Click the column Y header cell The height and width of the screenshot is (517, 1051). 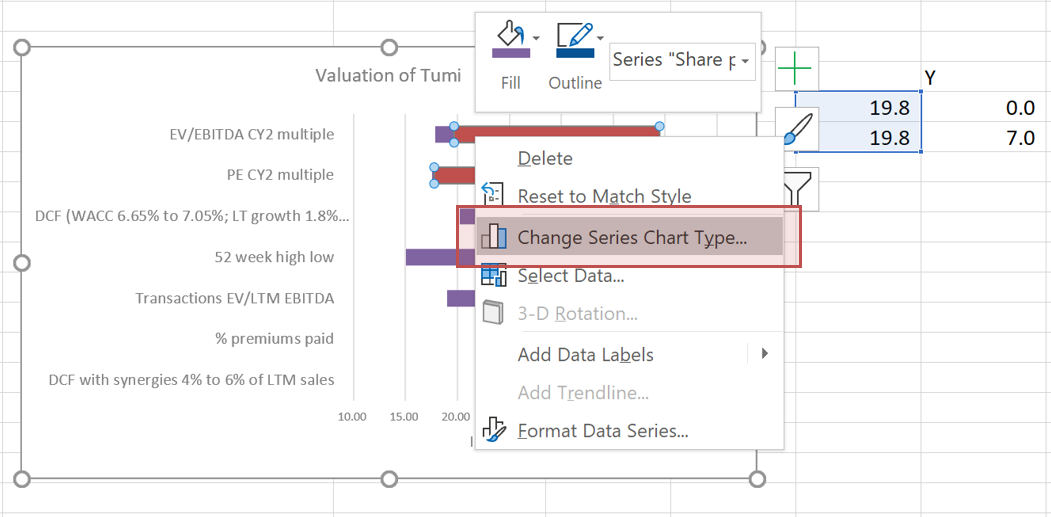coord(930,77)
